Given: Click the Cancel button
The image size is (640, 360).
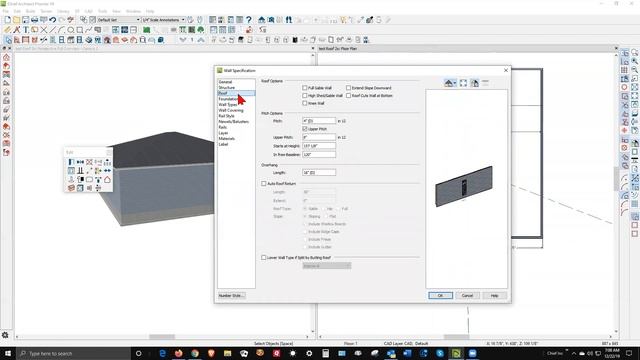Looking at the screenshot, I should point(467,296).
